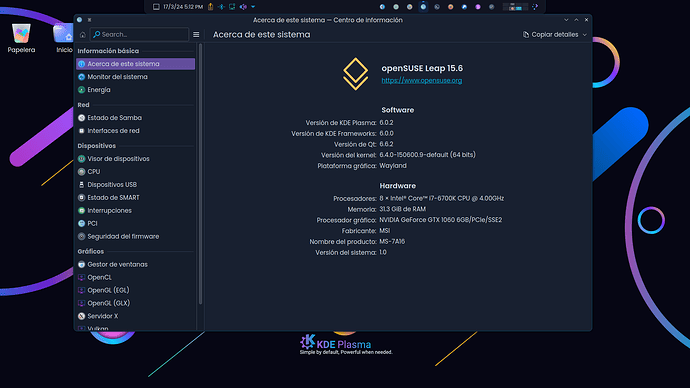The image size is (690, 388).
Task: Click the Dispositivos USB icon
Action: [81, 185]
